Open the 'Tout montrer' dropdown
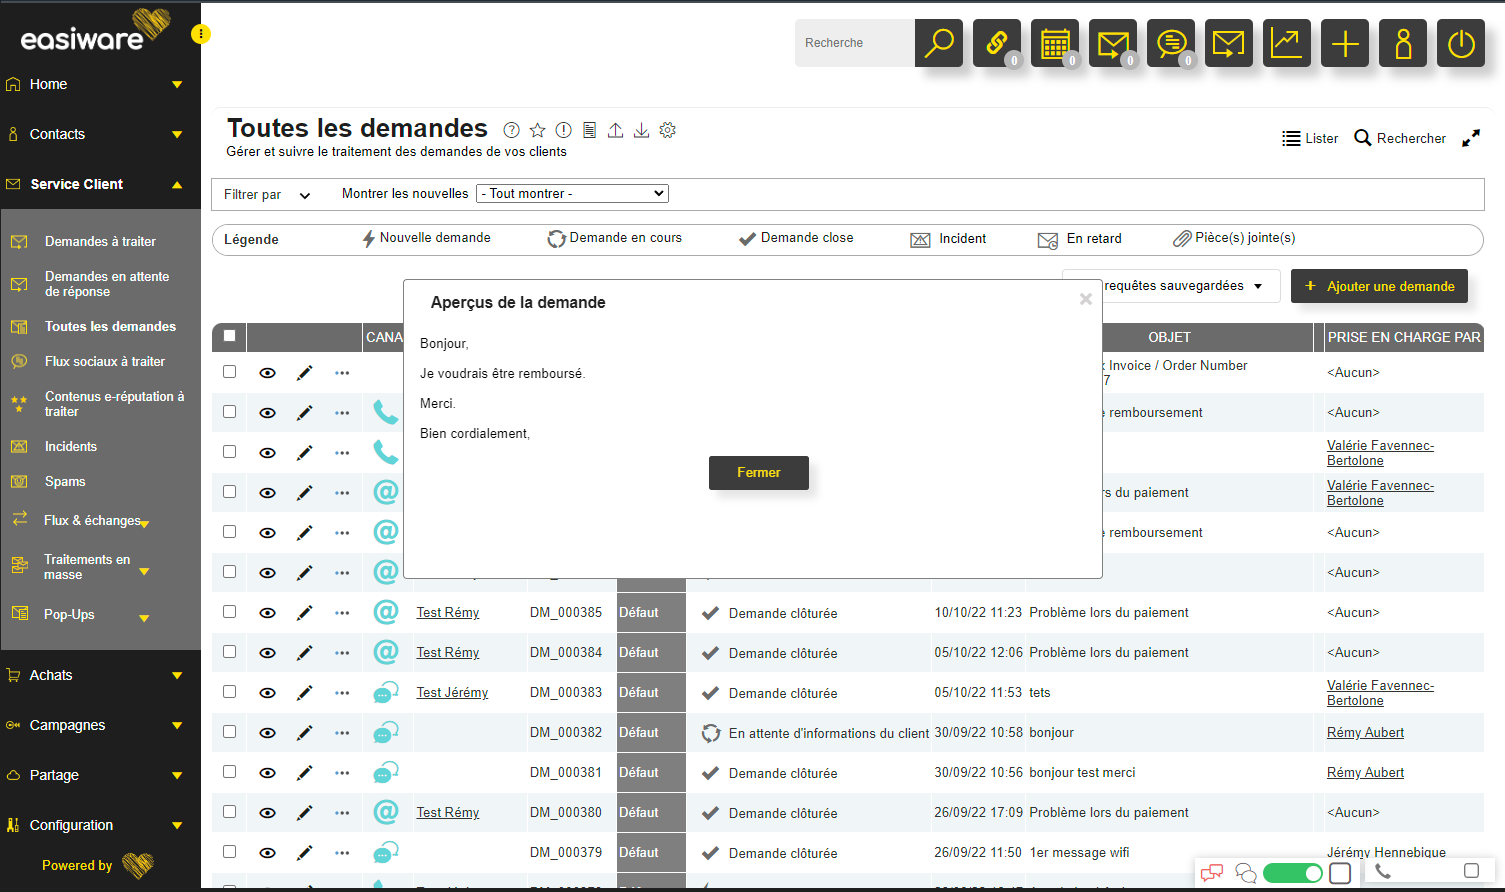Viewport: 1505px width, 892px height. click(x=572, y=194)
